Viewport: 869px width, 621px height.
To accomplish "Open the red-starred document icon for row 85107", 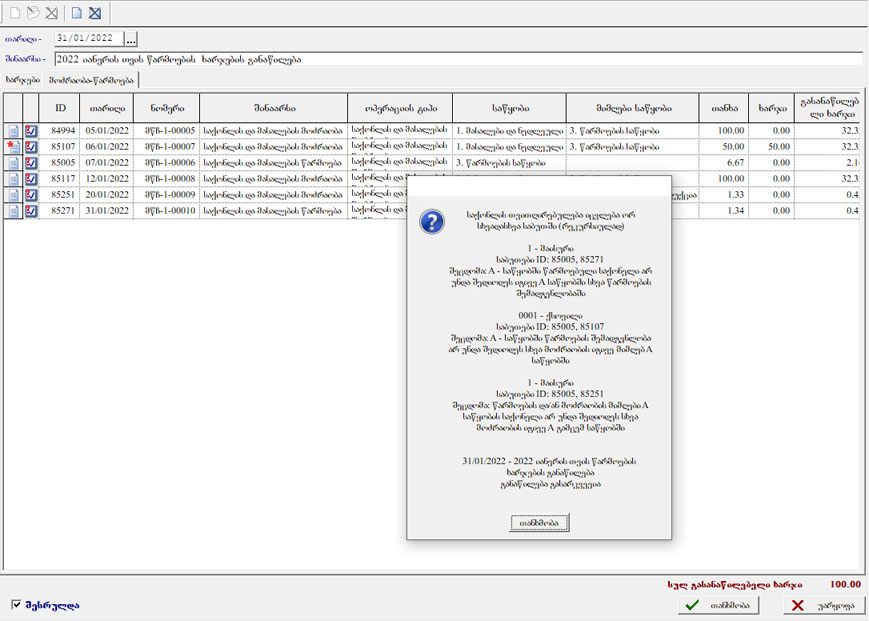I will pyautogui.click(x=13, y=147).
